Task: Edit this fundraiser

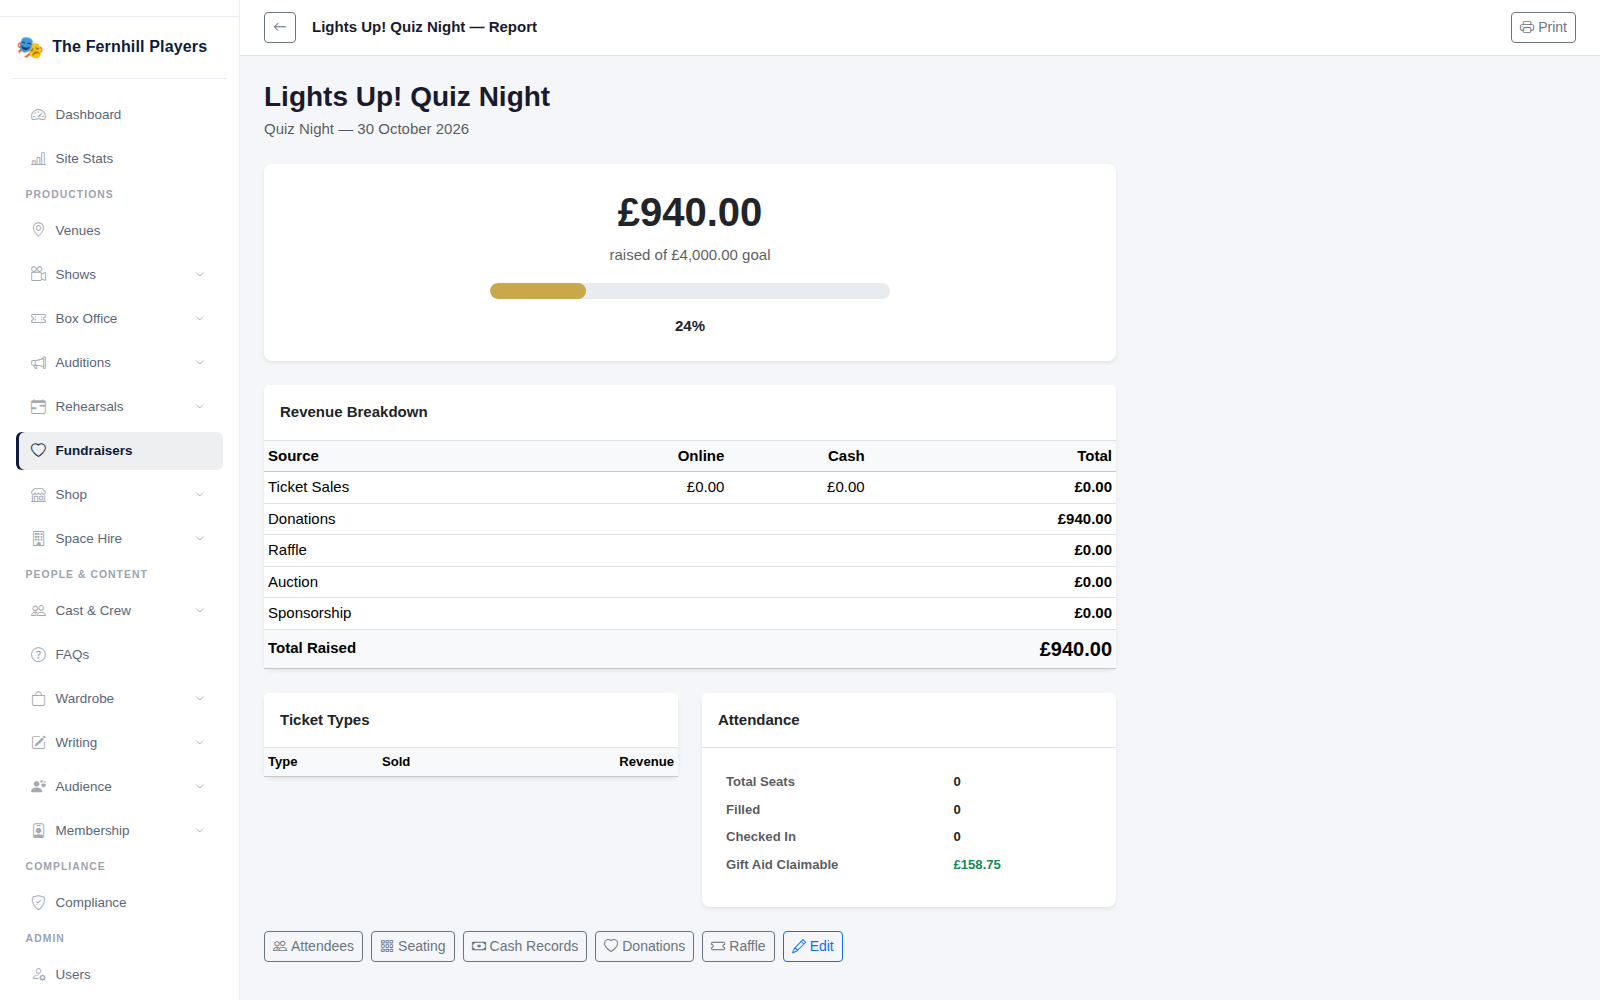Action: click(813, 946)
